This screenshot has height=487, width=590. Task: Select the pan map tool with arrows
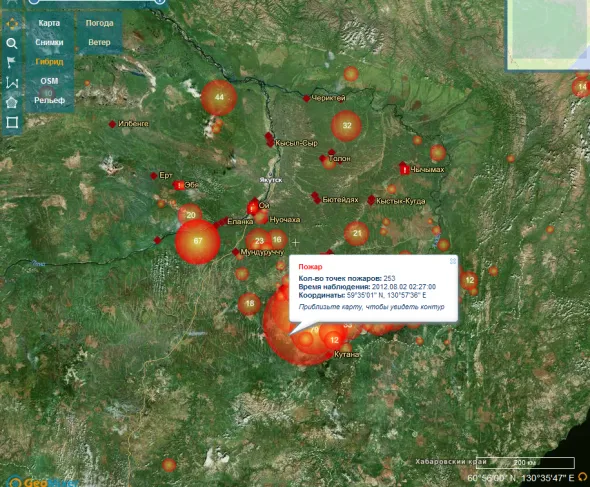[12, 24]
